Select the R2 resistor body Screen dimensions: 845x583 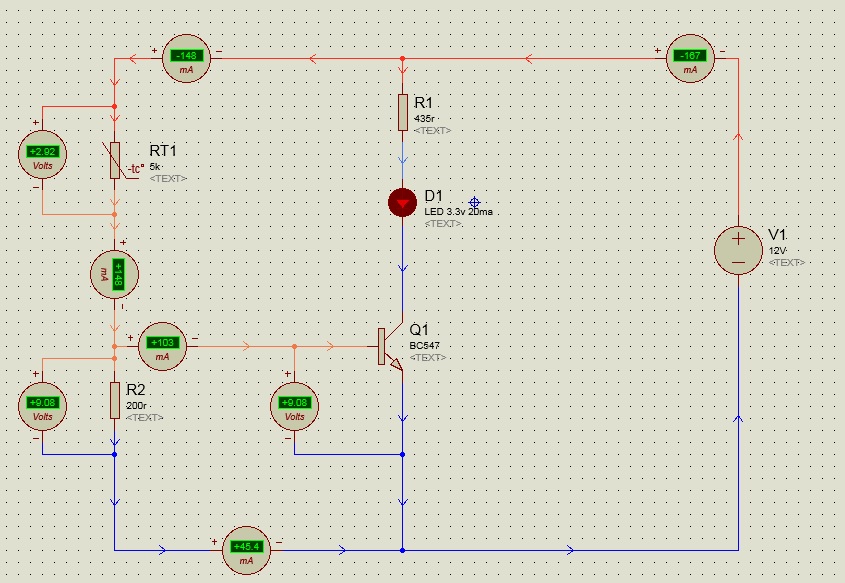(x=115, y=400)
